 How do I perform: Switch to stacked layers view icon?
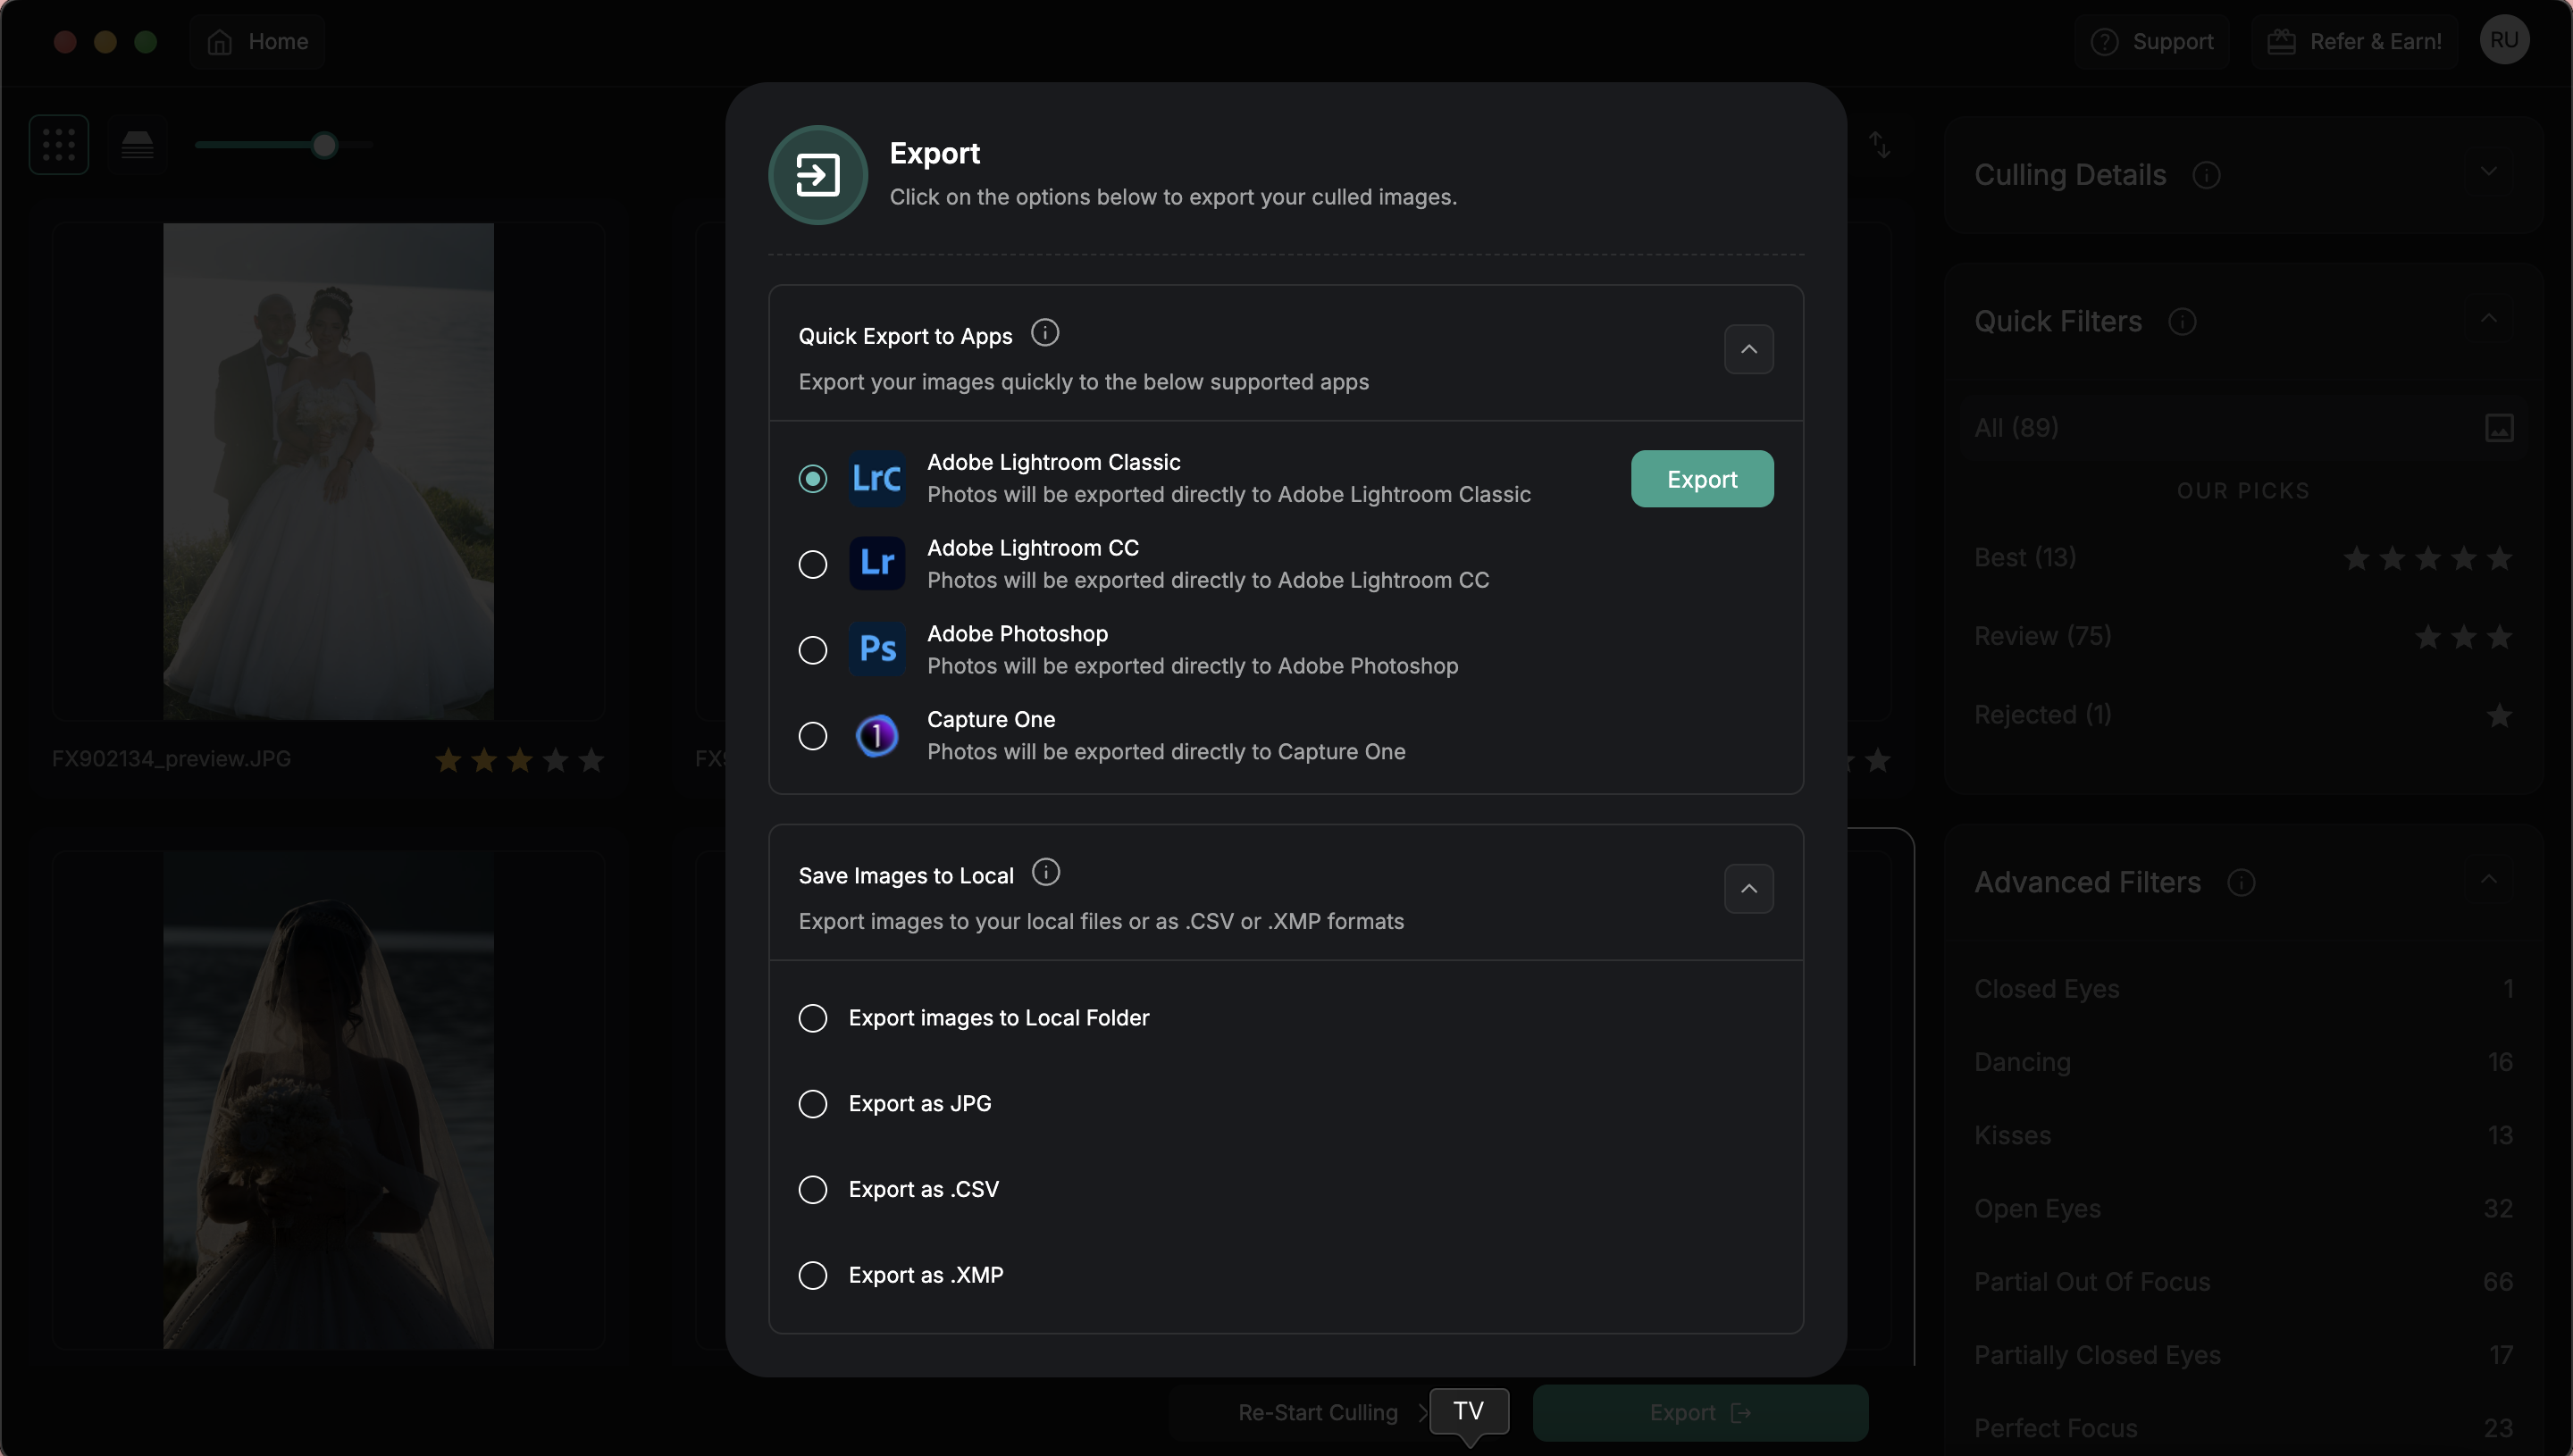point(137,145)
